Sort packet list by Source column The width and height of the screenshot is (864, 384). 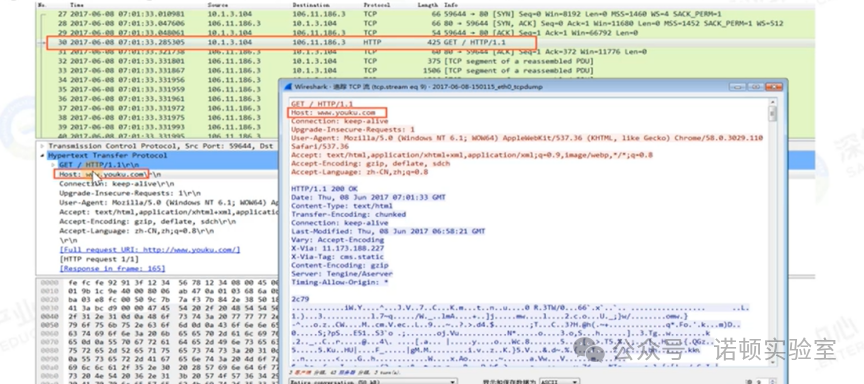(x=218, y=4)
